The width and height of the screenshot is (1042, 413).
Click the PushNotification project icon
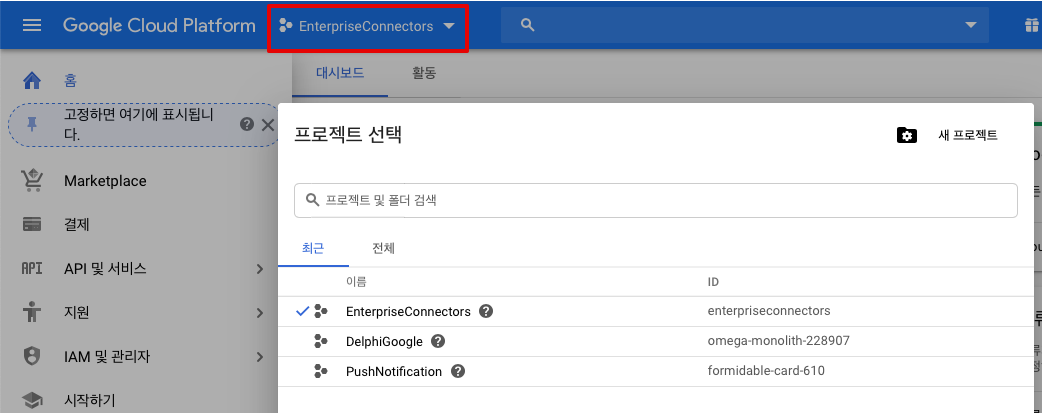[321, 372]
